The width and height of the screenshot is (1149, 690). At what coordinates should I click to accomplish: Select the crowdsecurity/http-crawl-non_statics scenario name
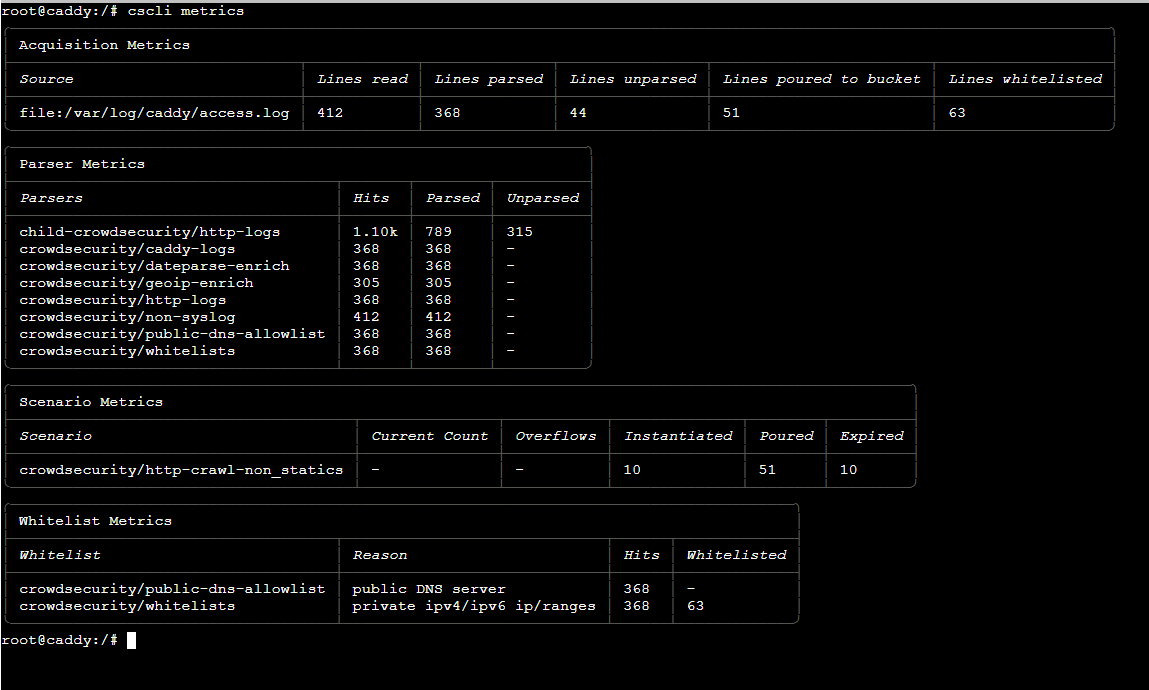click(181, 470)
